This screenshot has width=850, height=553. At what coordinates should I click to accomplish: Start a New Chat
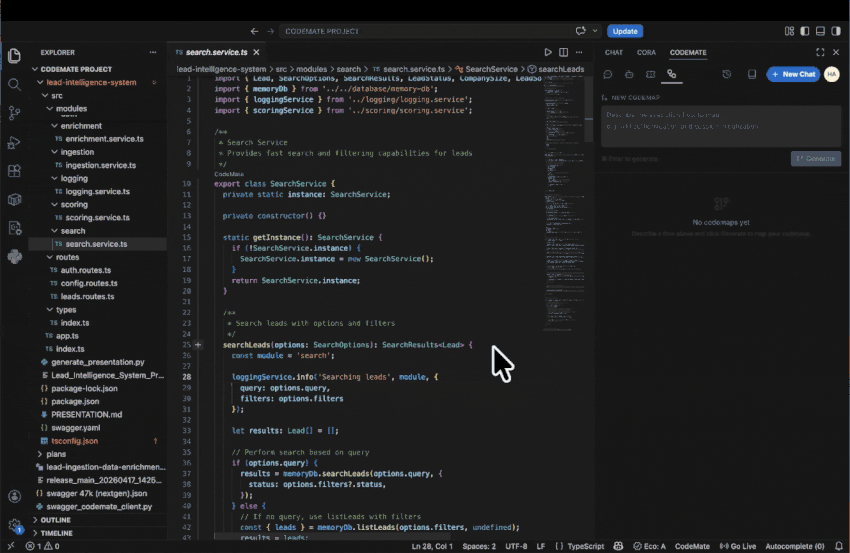[x=793, y=74]
